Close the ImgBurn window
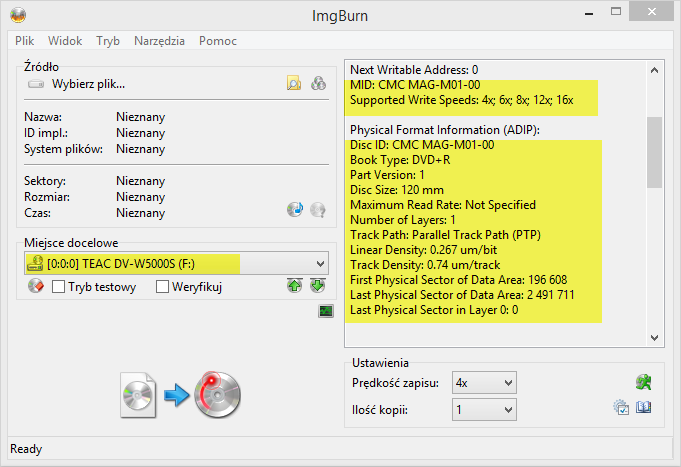681x467 pixels. pos(651,12)
